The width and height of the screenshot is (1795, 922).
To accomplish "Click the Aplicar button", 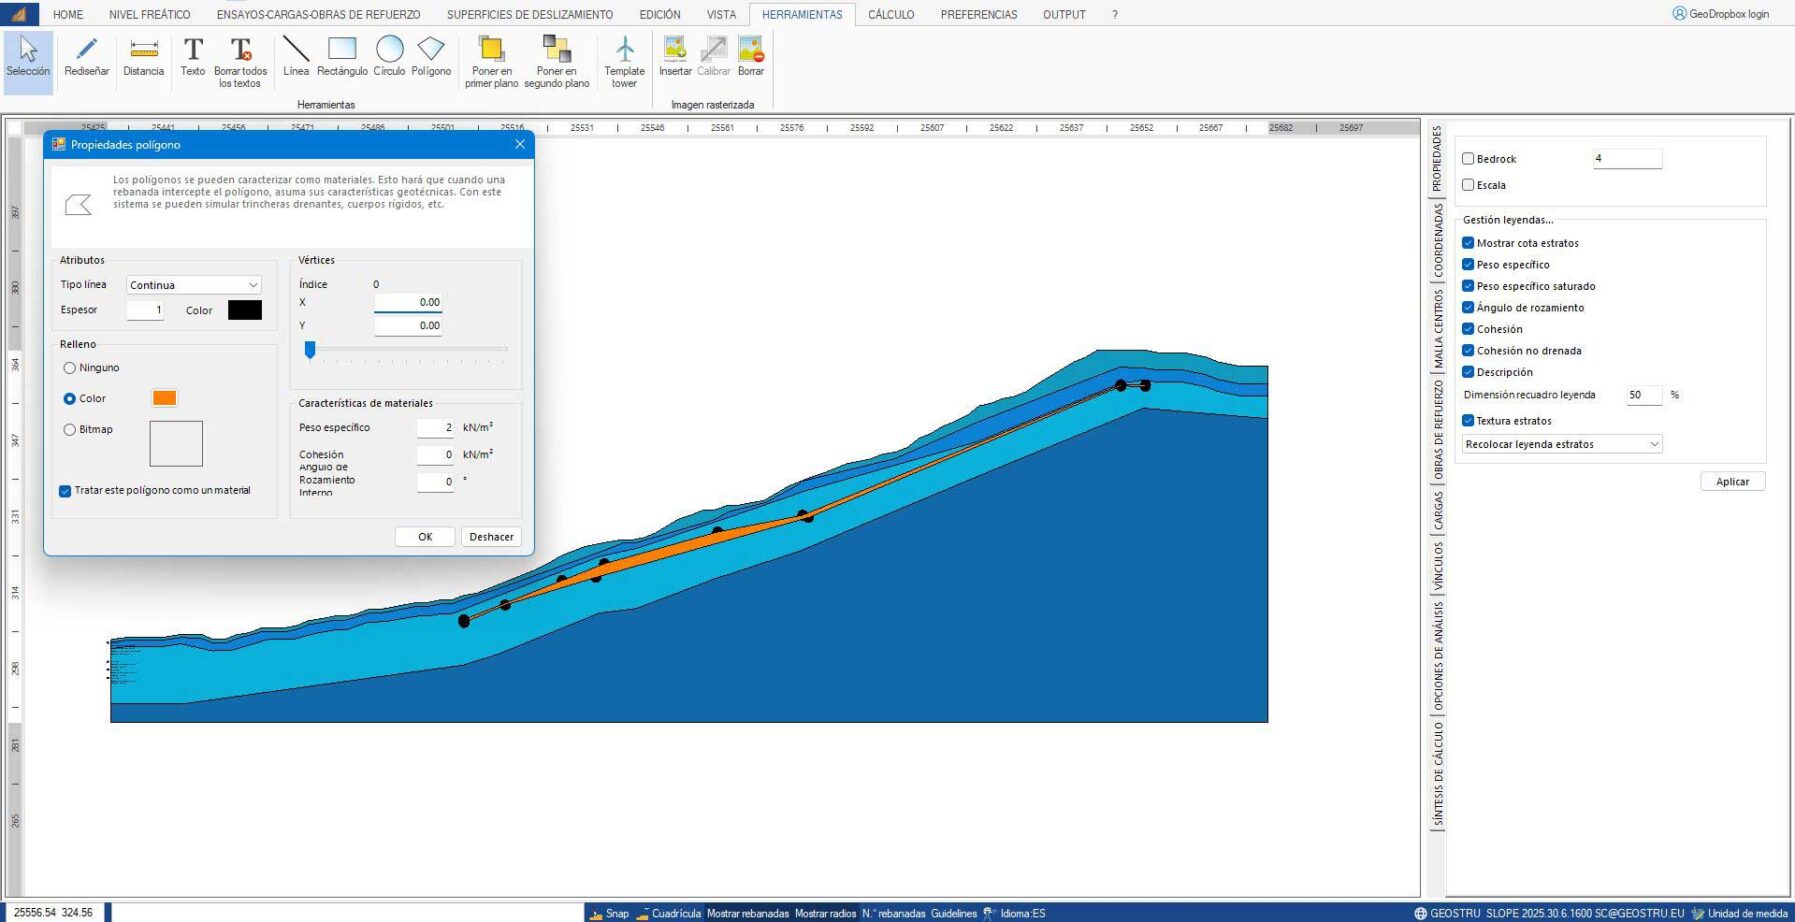I will coord(1732,482).
